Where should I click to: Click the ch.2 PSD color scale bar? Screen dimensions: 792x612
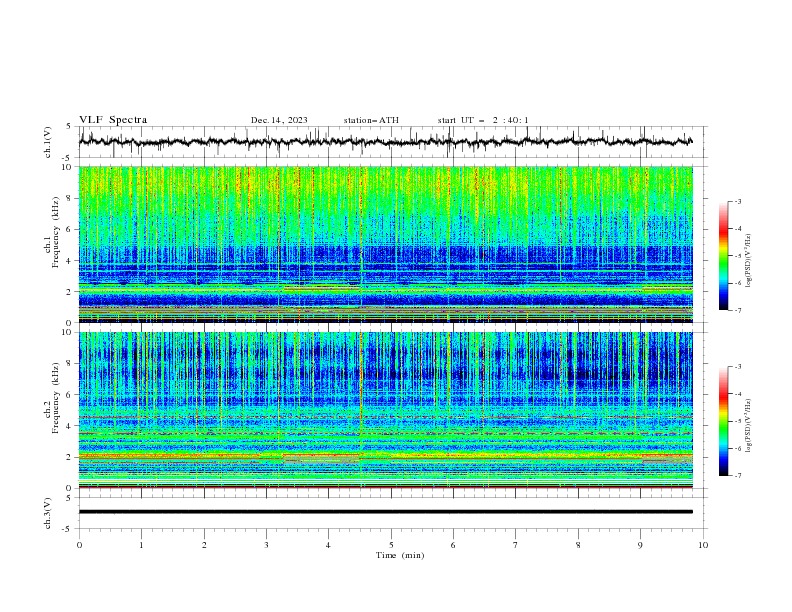click(x=723, y=421)
